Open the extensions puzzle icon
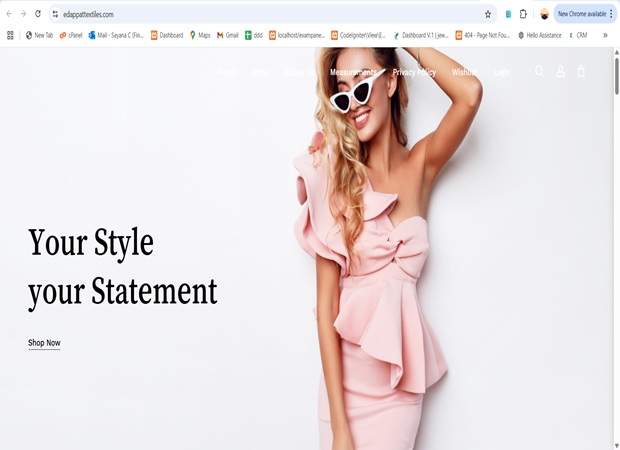 coord(523,14)
